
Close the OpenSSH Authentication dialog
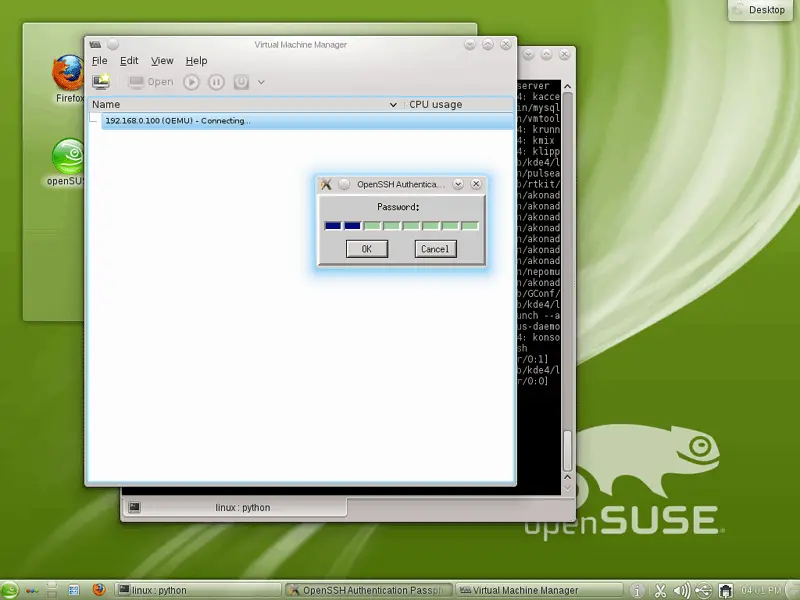coord(476,184)
